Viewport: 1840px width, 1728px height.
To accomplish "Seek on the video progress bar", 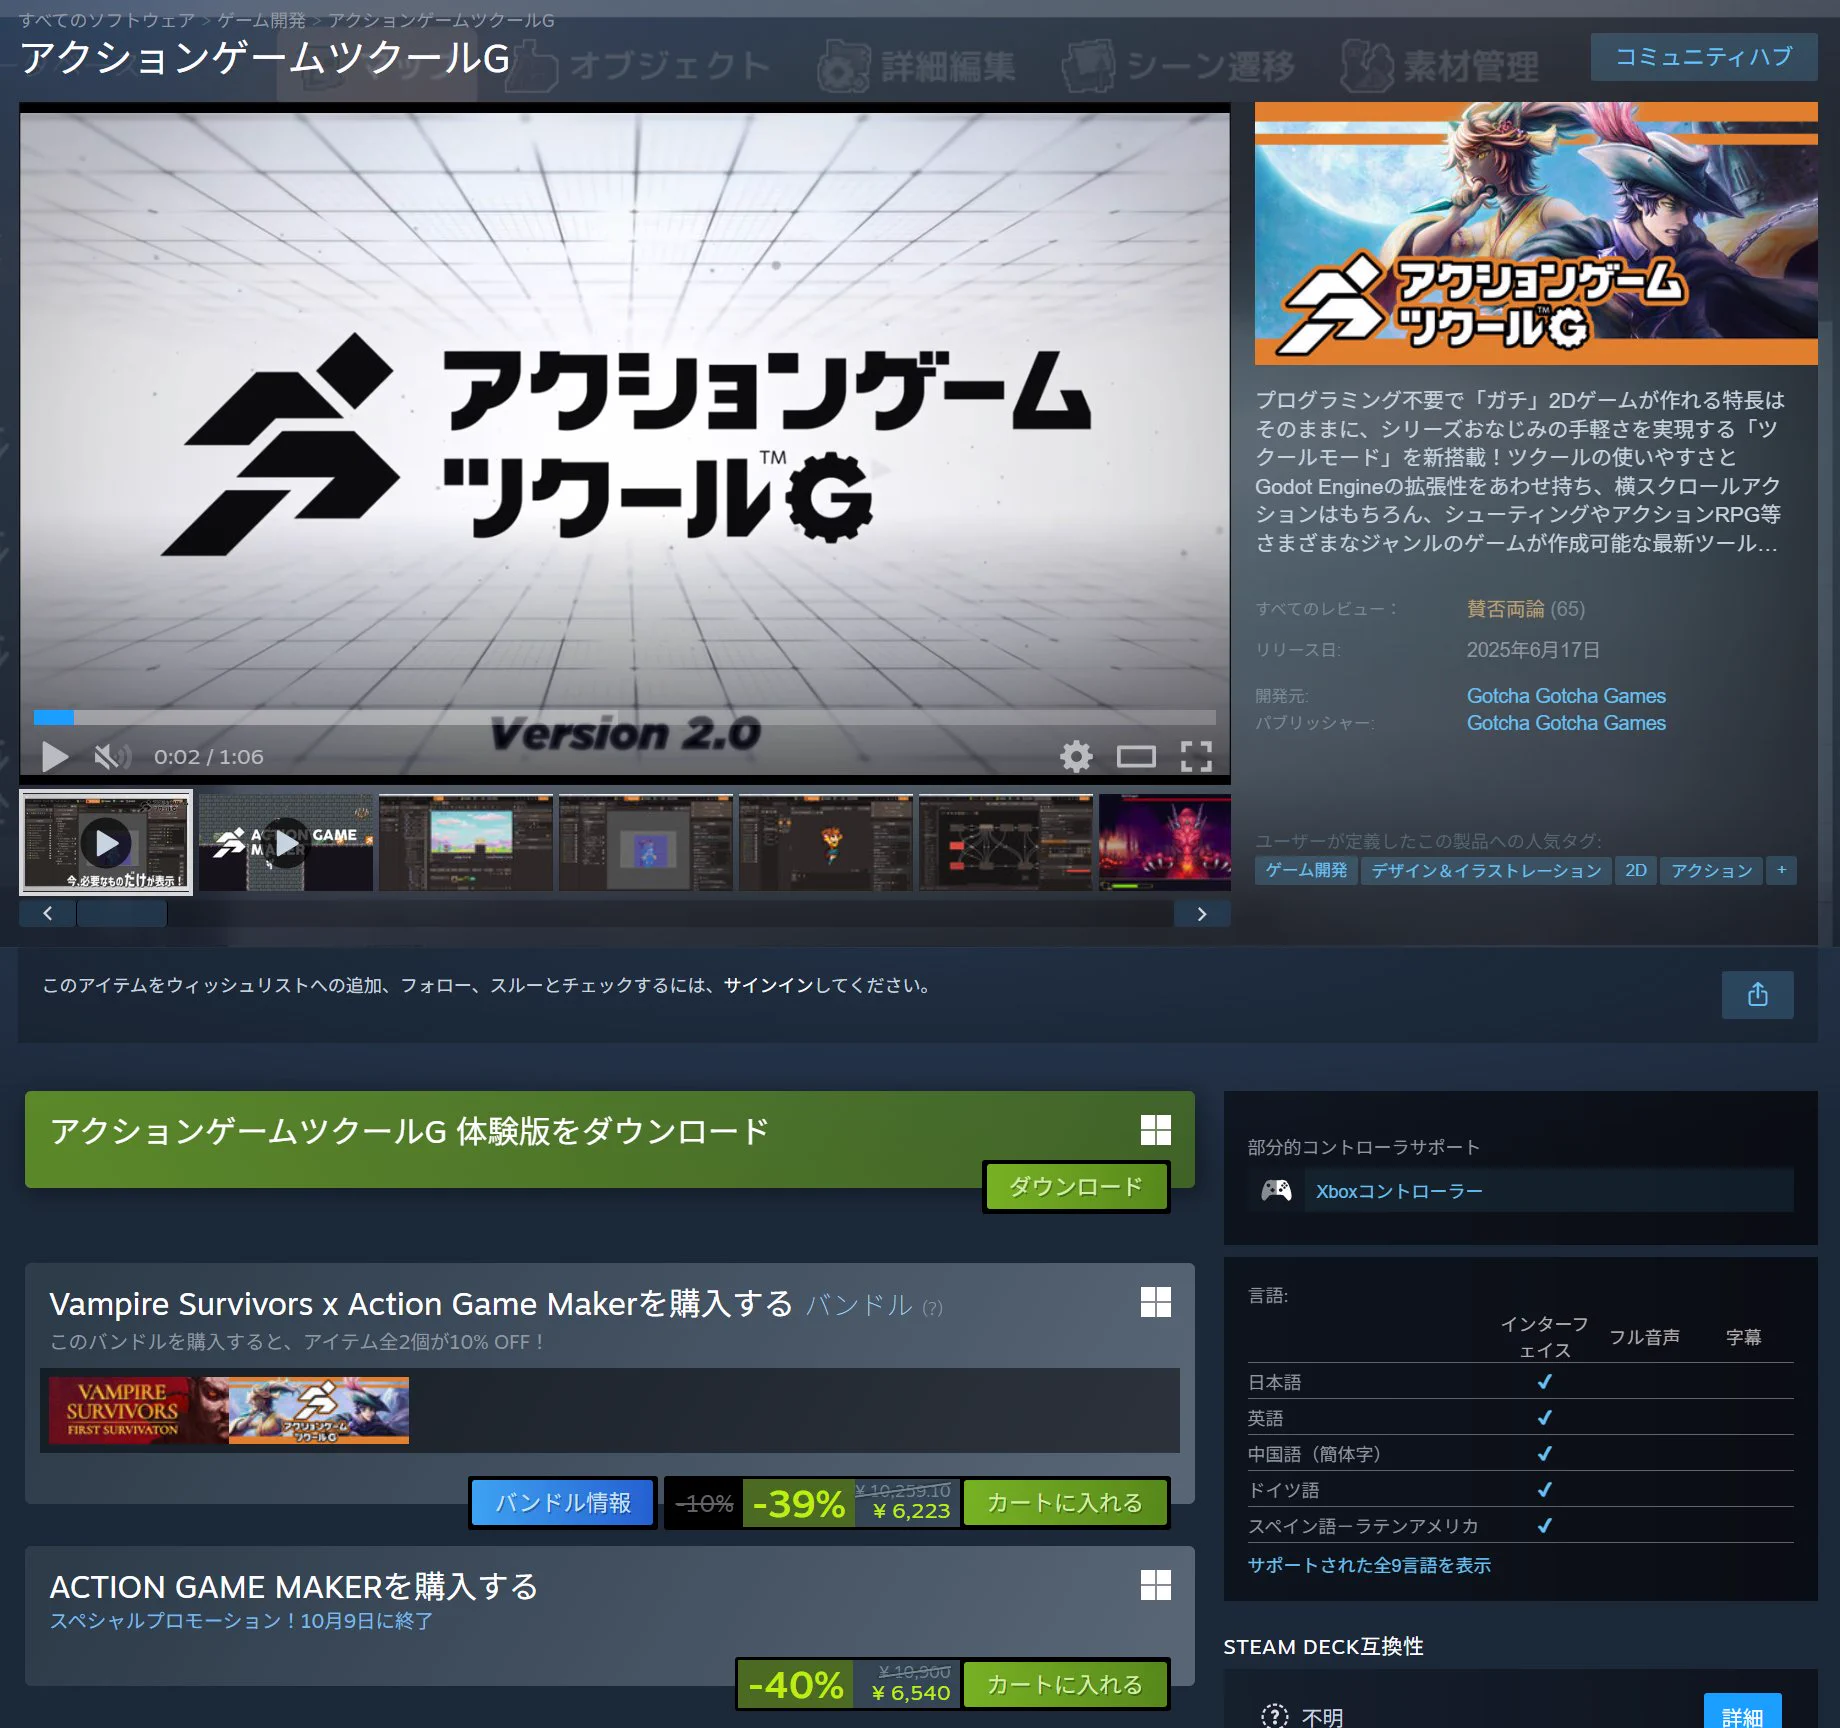I will point(625,717).
